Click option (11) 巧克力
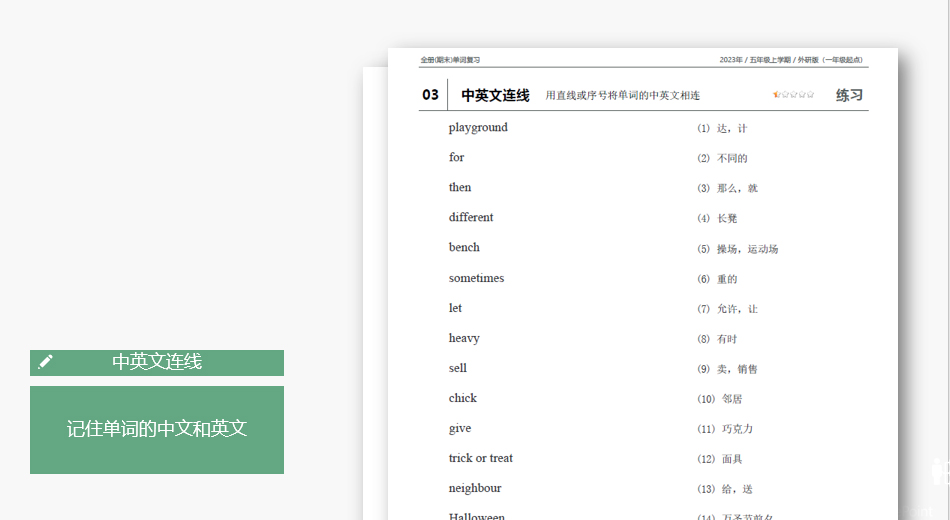Image resolution: width=950 pixels, height=520 pixels. click(725, 429)
